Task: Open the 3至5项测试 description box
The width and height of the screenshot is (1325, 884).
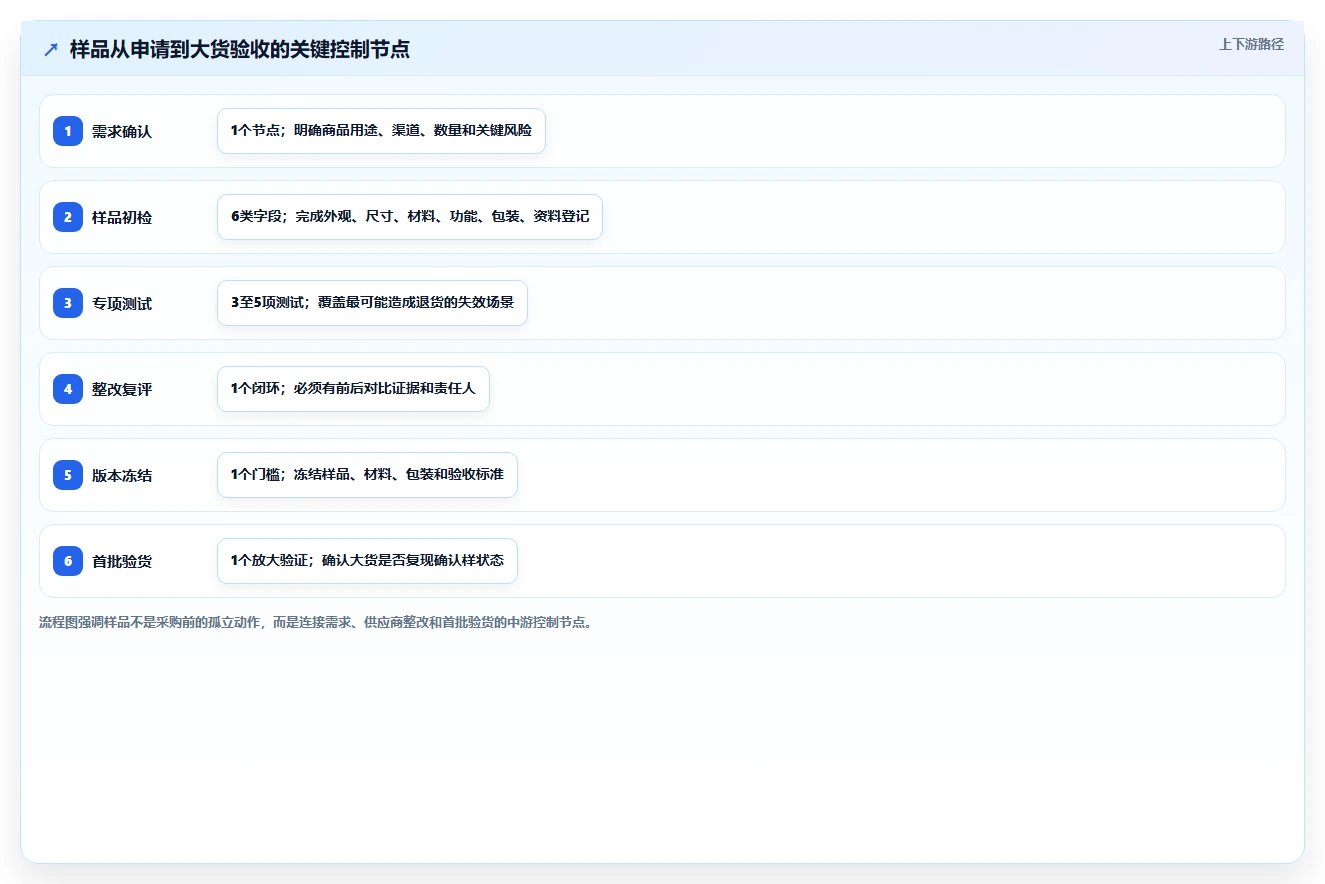Action: point(372,303)
